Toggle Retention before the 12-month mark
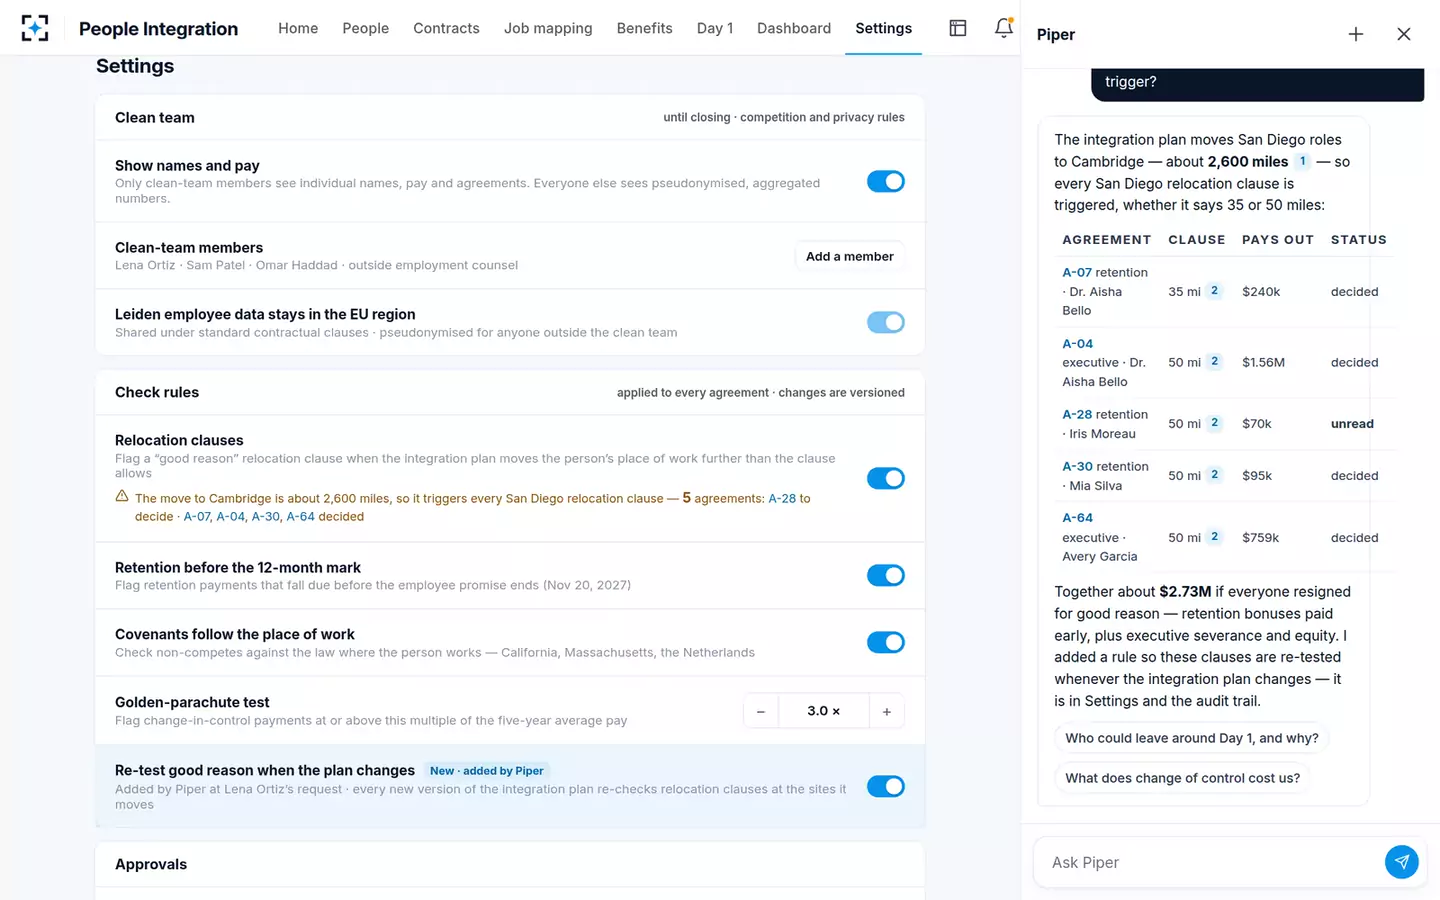 click(886, 575)
